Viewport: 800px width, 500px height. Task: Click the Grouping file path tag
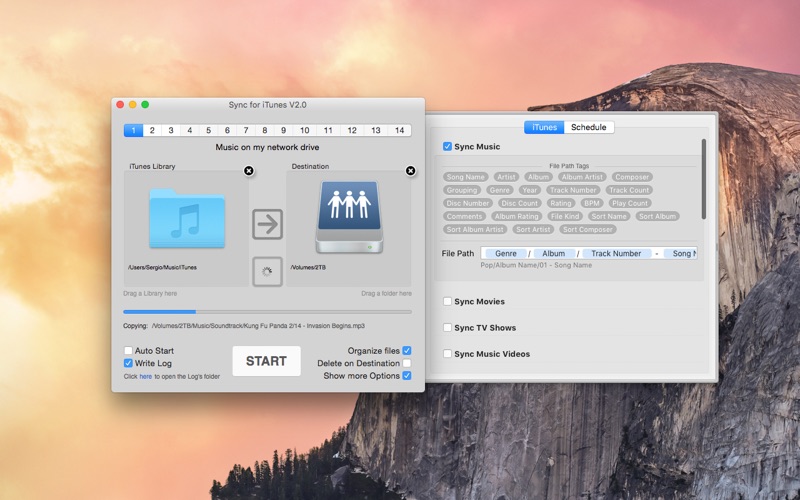(462, 190)
